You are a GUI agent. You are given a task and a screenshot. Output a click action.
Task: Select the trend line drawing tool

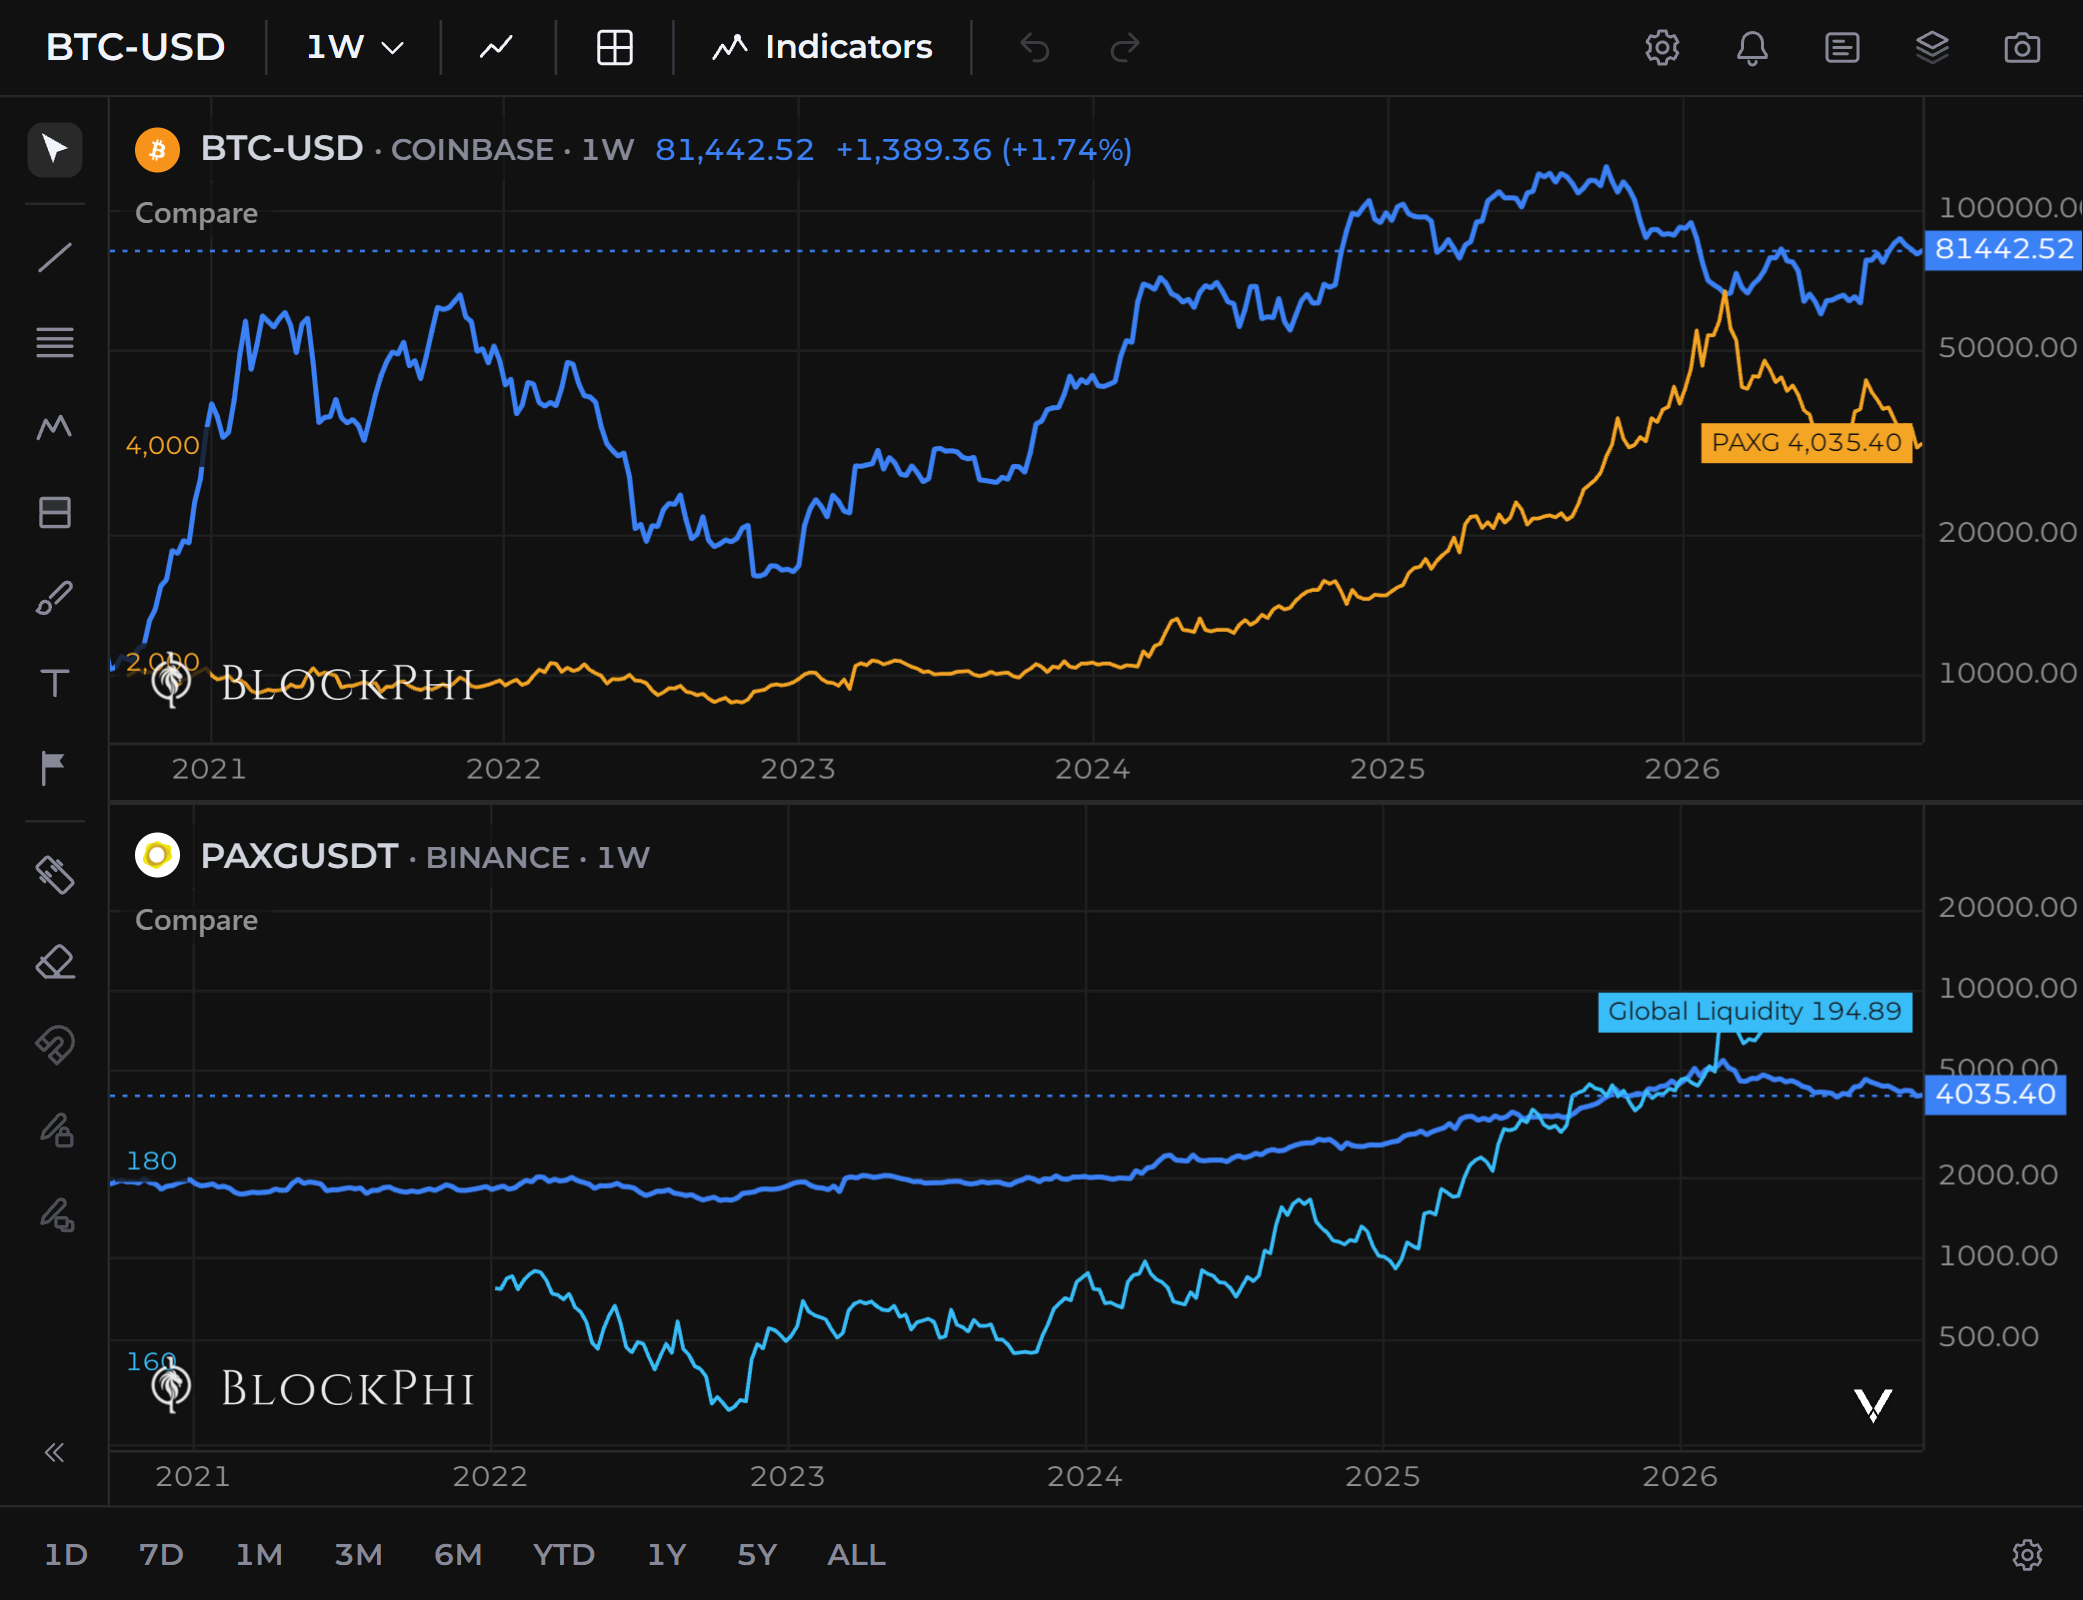pyautogui.click(x=55, y=257)
